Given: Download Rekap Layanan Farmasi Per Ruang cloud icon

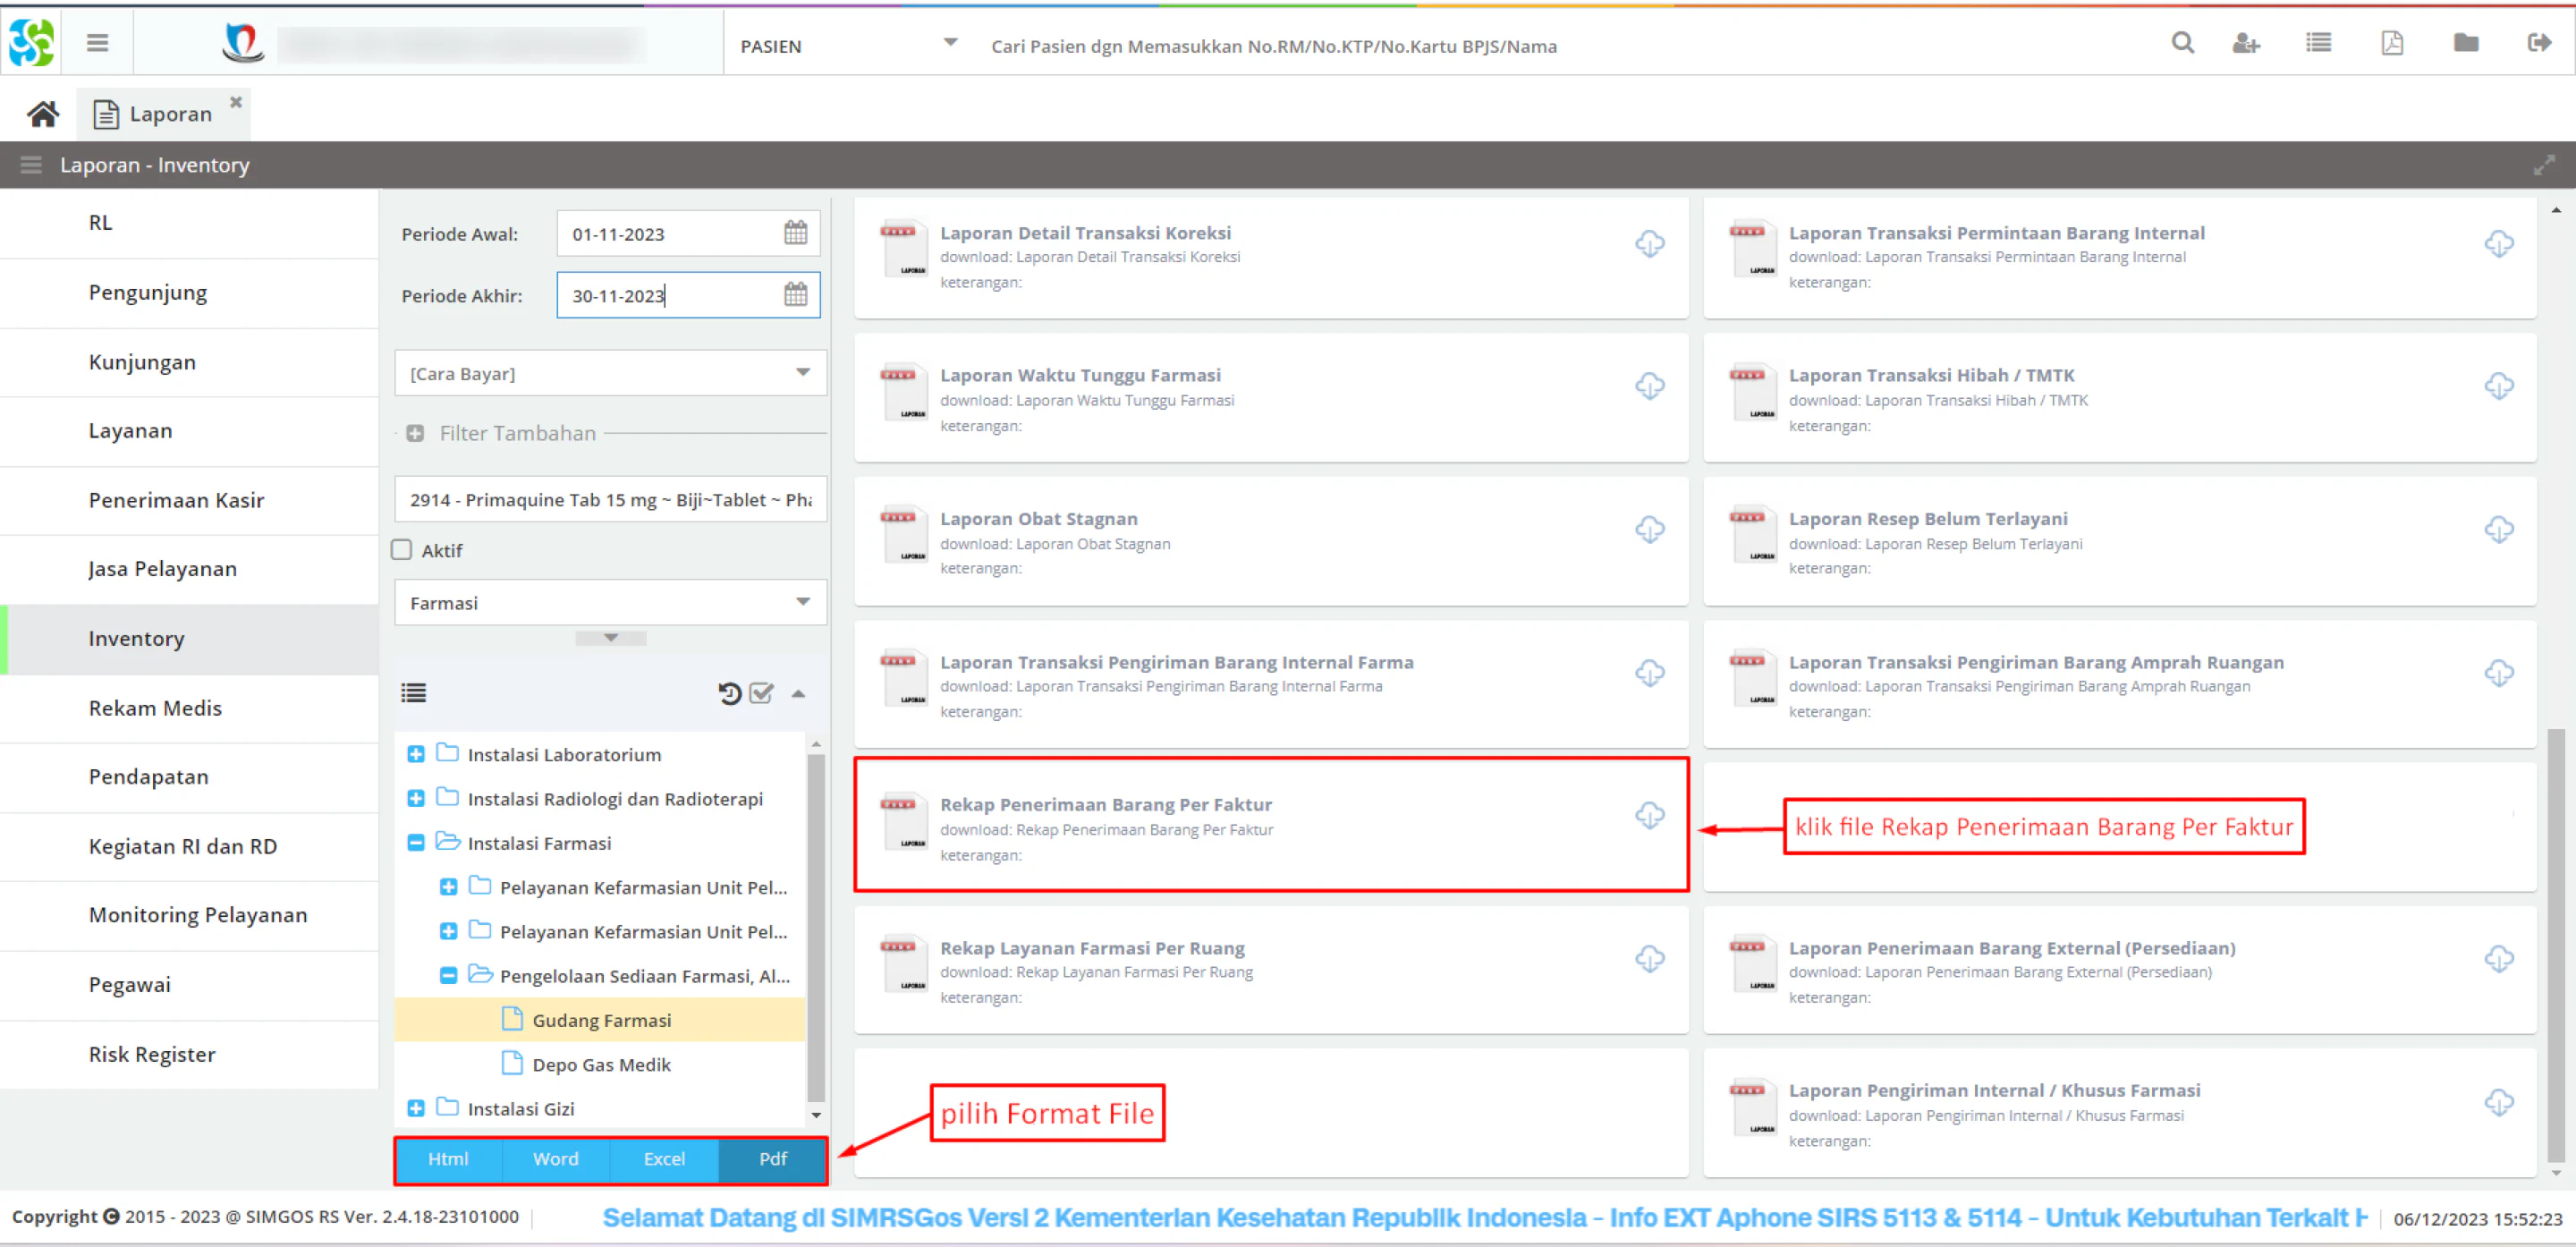Looking at the screenshot, I should pos(1650,958).
